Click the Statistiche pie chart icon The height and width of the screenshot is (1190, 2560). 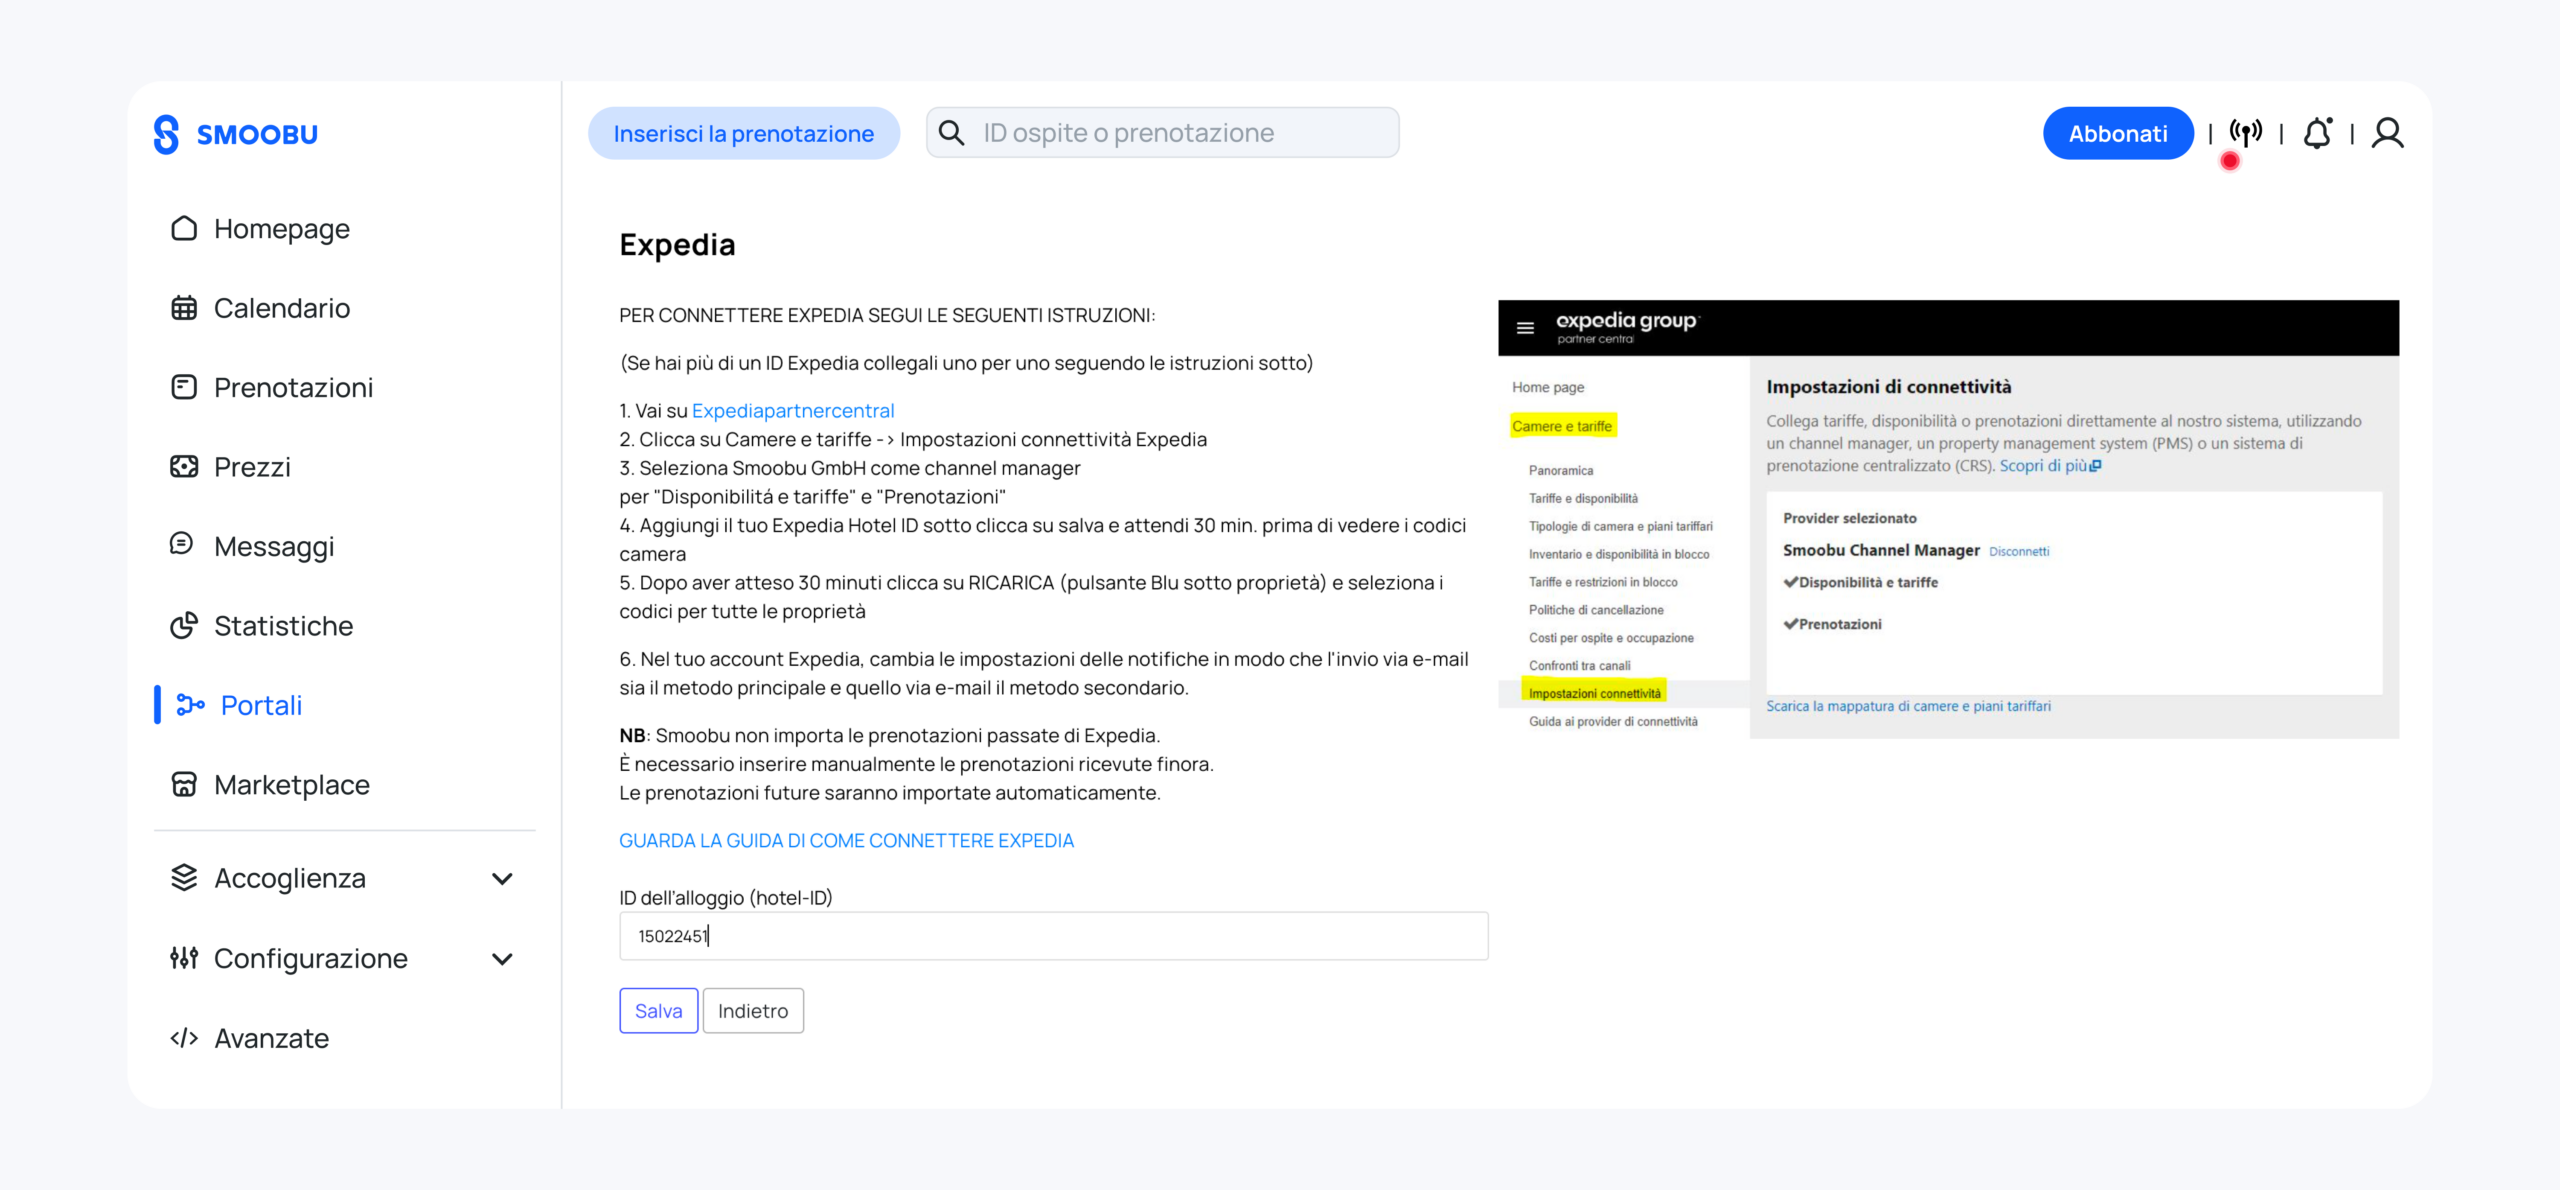[x=184, y=626]
